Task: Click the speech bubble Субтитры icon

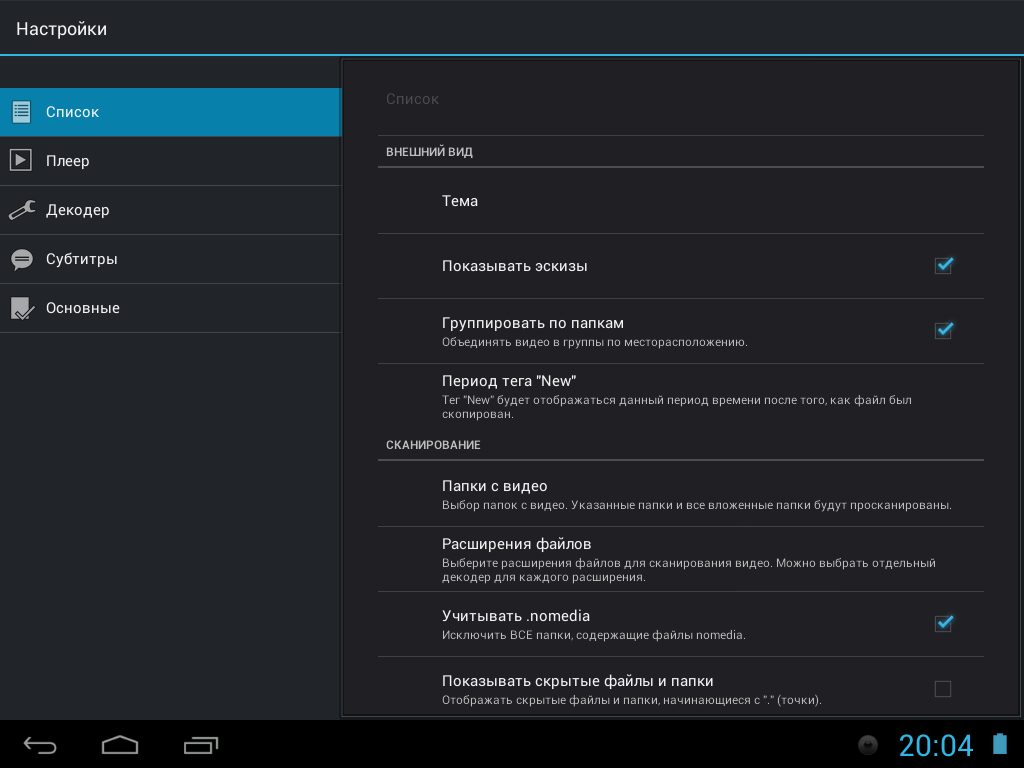Action: tap(21, 259)
